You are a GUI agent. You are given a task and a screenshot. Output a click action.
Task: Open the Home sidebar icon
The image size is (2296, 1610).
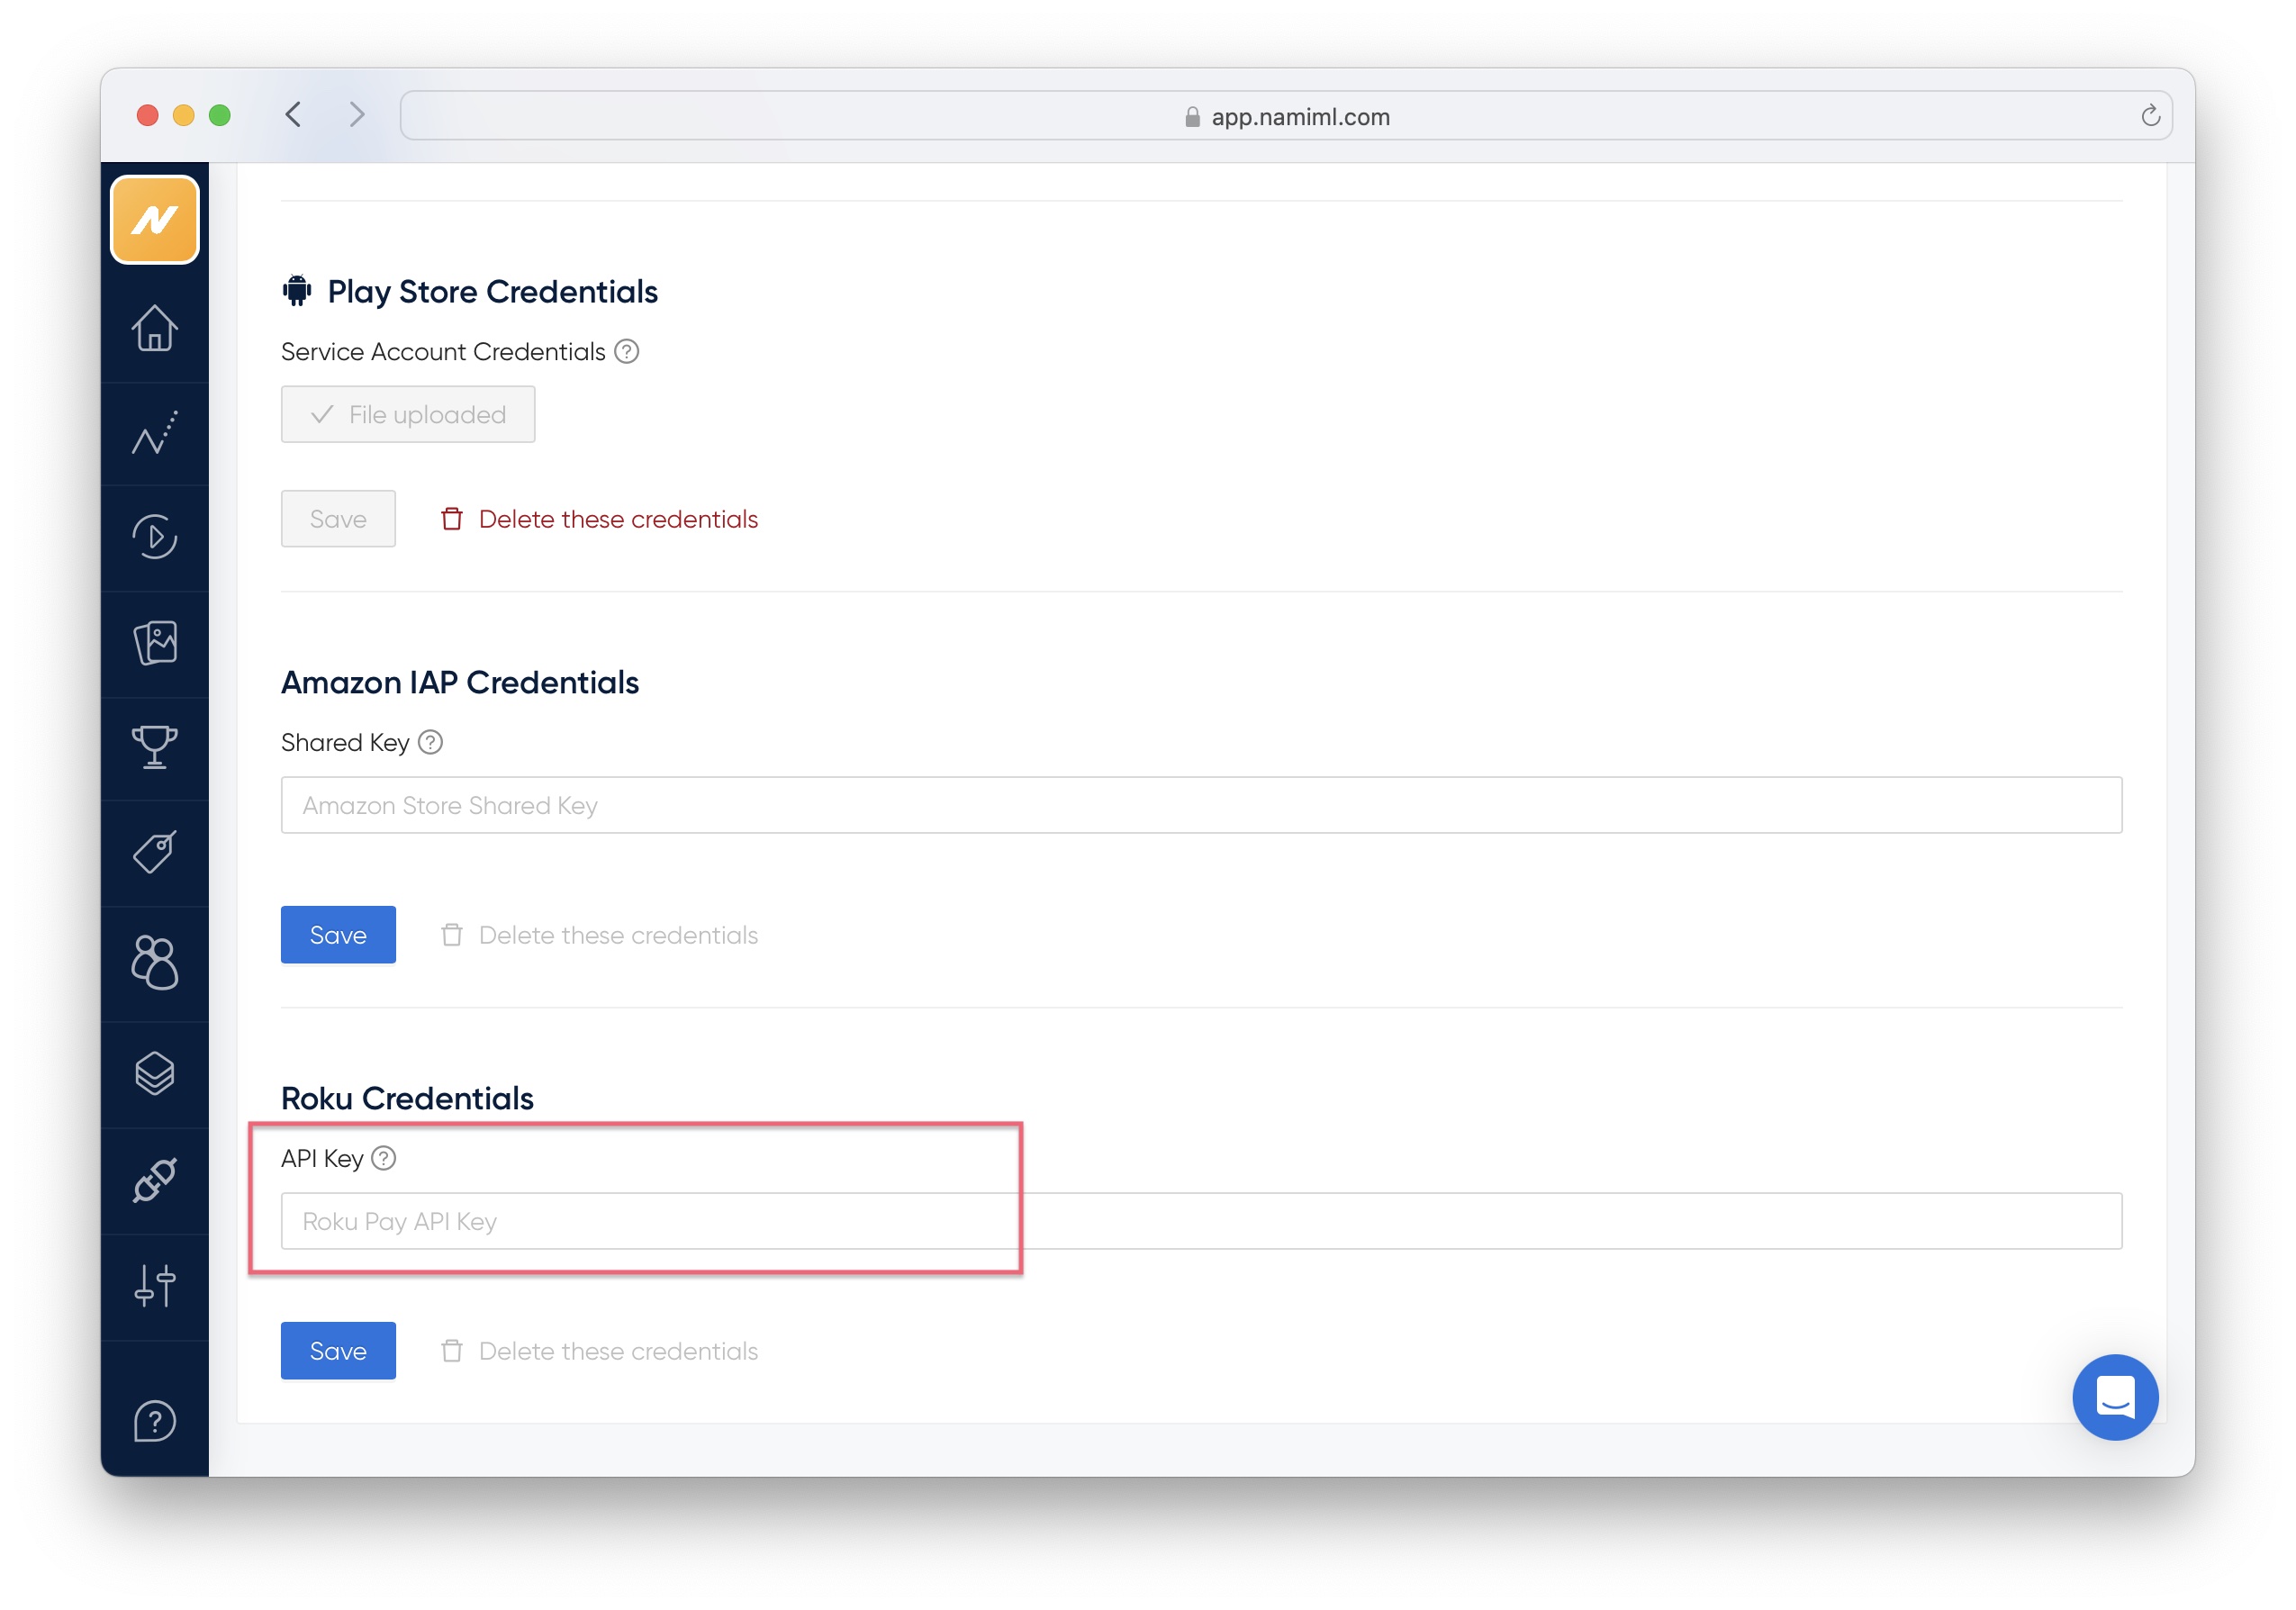coord(155,329)
